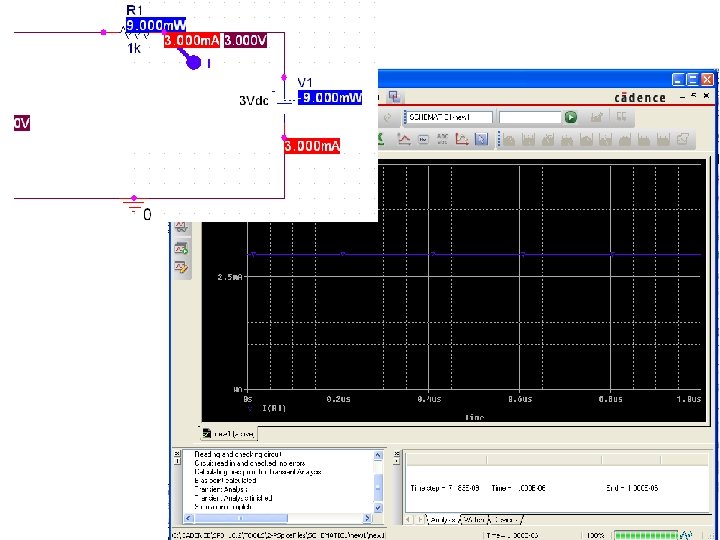Click the Cursor Point icon

(605, 140)
